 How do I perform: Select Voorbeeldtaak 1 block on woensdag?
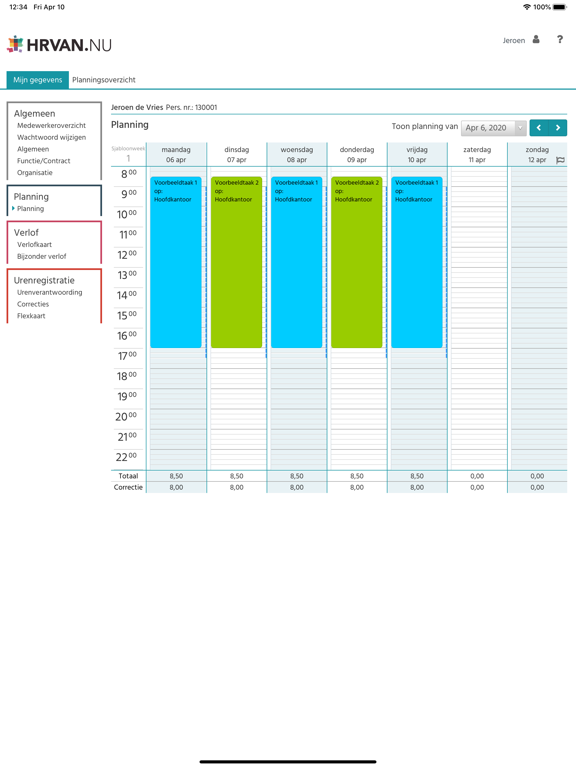point(297,263)
